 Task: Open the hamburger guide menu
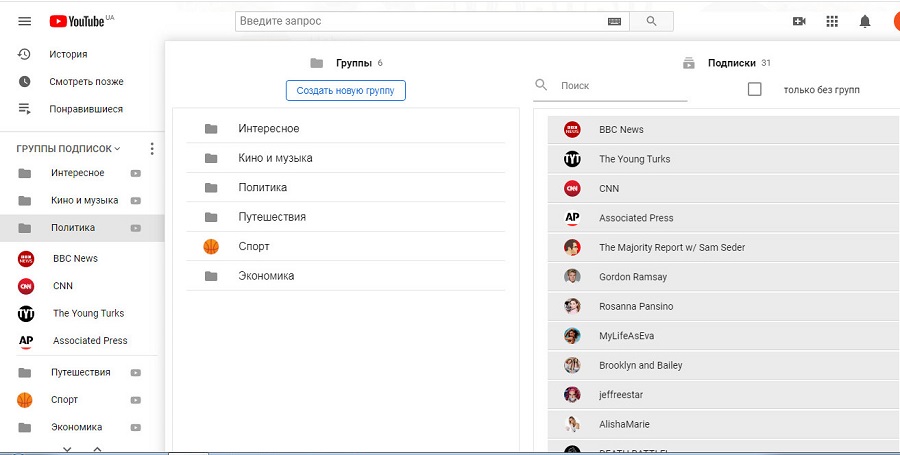(x=24, y=21)
